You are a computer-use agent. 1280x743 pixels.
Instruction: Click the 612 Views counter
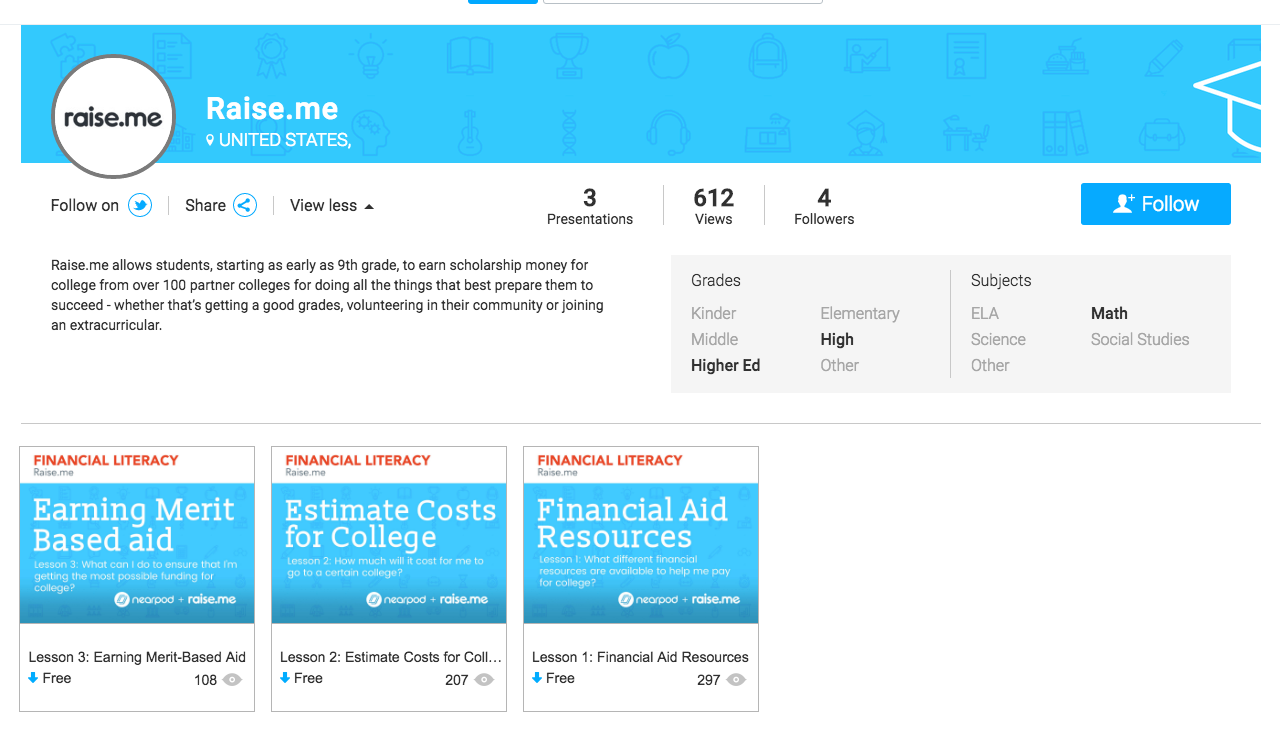pyautogui.click(x=714, y=206)
